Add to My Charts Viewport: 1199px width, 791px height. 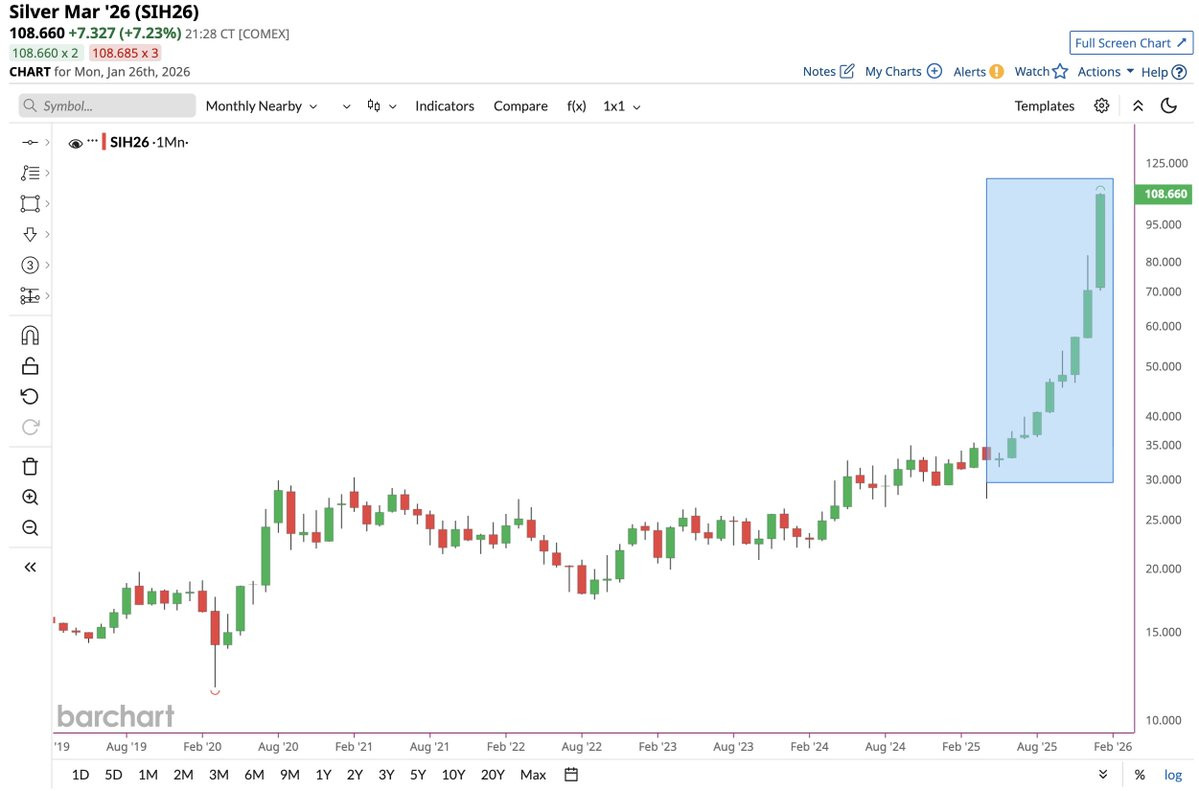pyautogui.click(x=903, y=71)
